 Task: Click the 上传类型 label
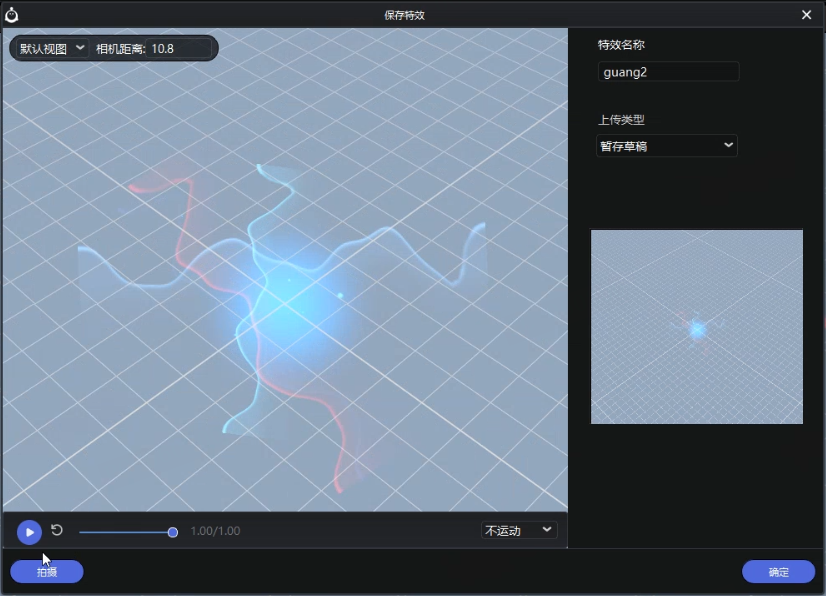pos(622,120)
